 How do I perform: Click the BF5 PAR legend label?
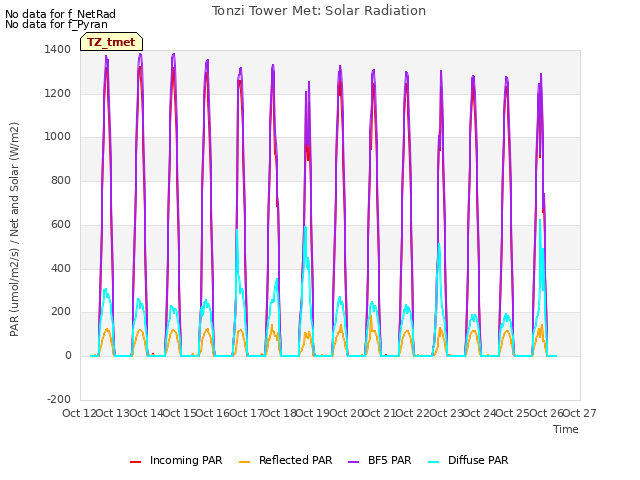[389, 460]
